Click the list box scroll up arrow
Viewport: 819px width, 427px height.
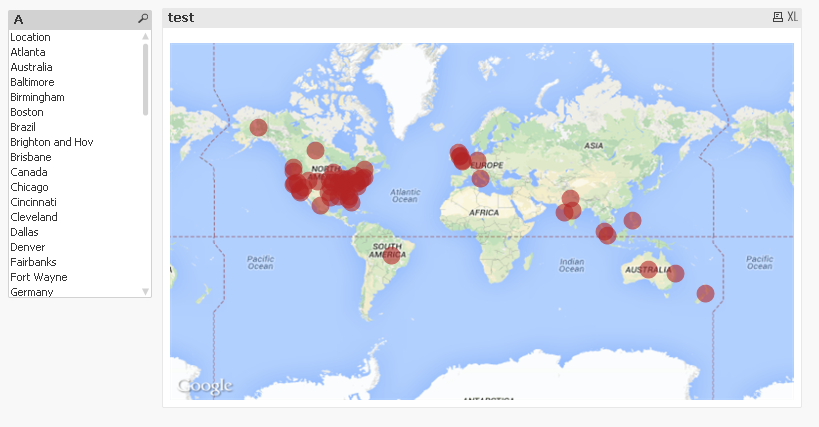pyautogui.click(x=145, y=37)
